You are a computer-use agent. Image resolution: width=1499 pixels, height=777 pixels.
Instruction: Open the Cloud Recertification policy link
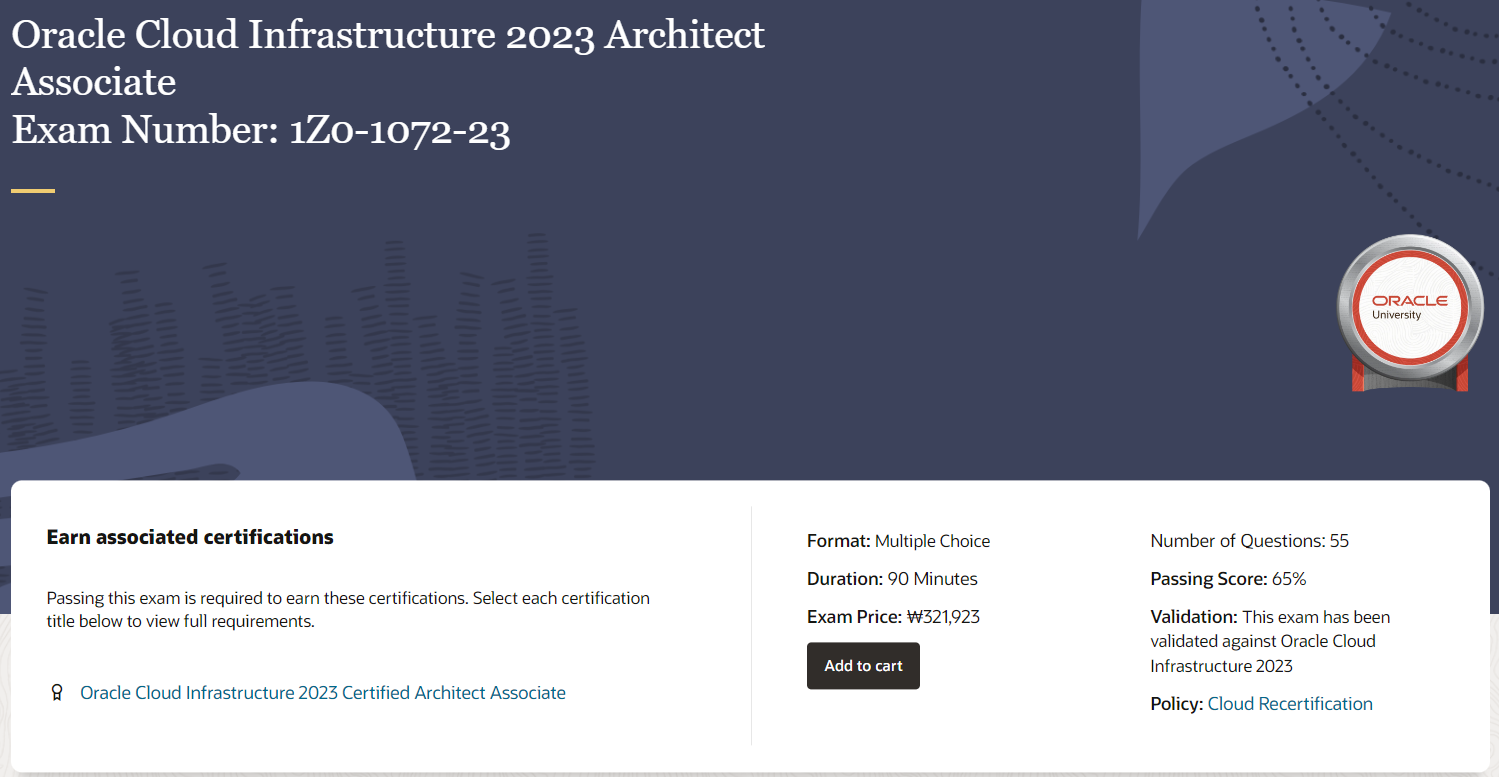[x=1290, y=704]
